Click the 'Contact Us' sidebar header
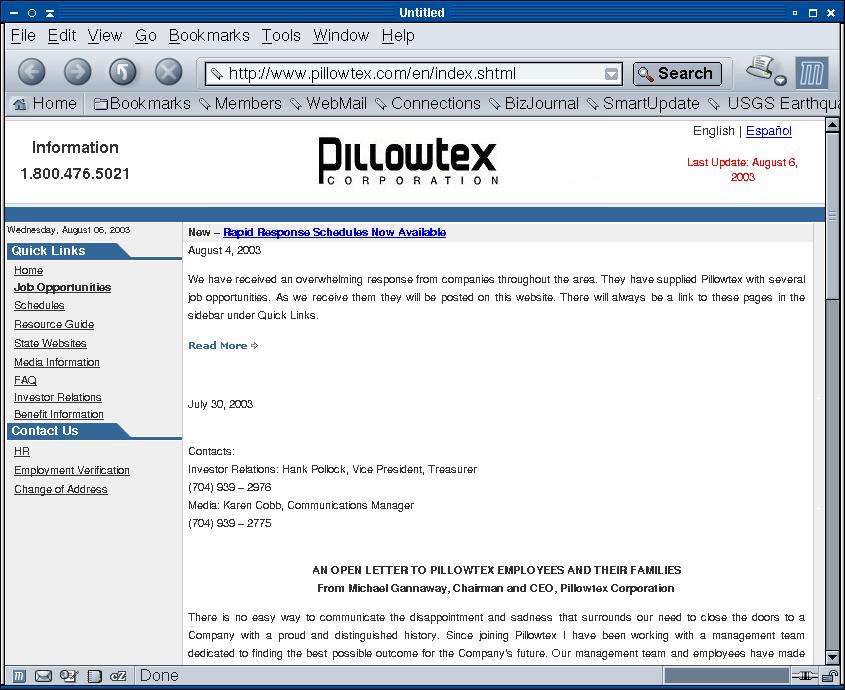845x690 pixels. click(45, 431)
